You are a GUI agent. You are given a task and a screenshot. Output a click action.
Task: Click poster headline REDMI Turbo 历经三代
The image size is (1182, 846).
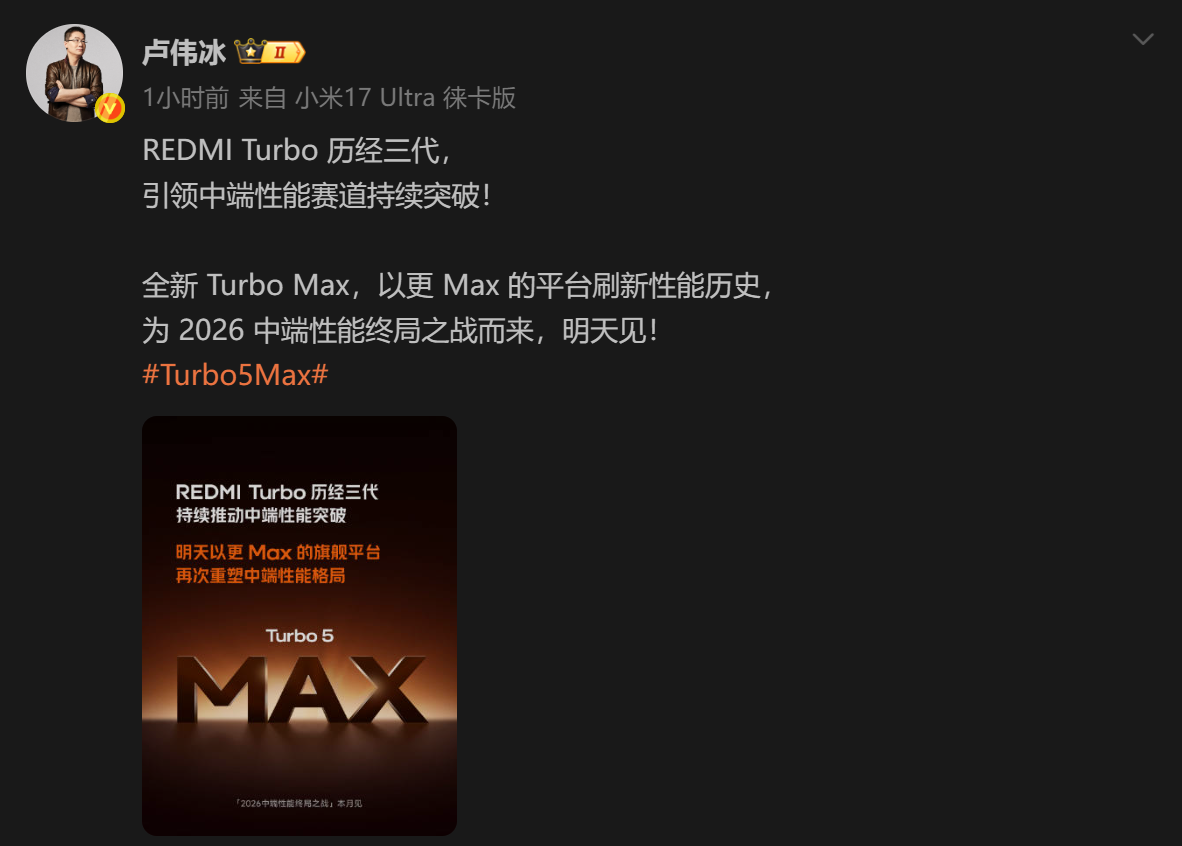point(277,492)
